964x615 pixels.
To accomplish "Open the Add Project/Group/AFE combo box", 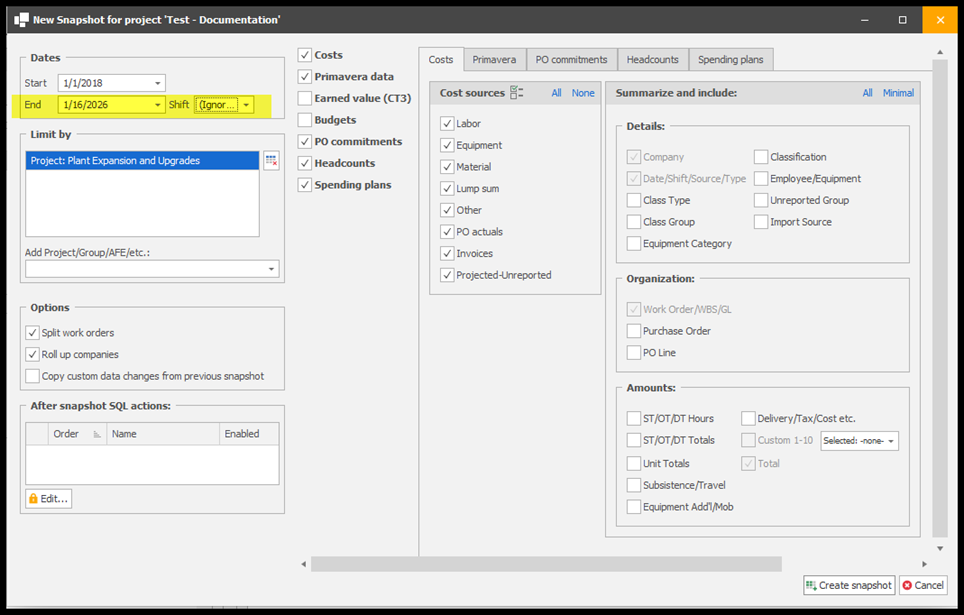I will coord(271,269).
